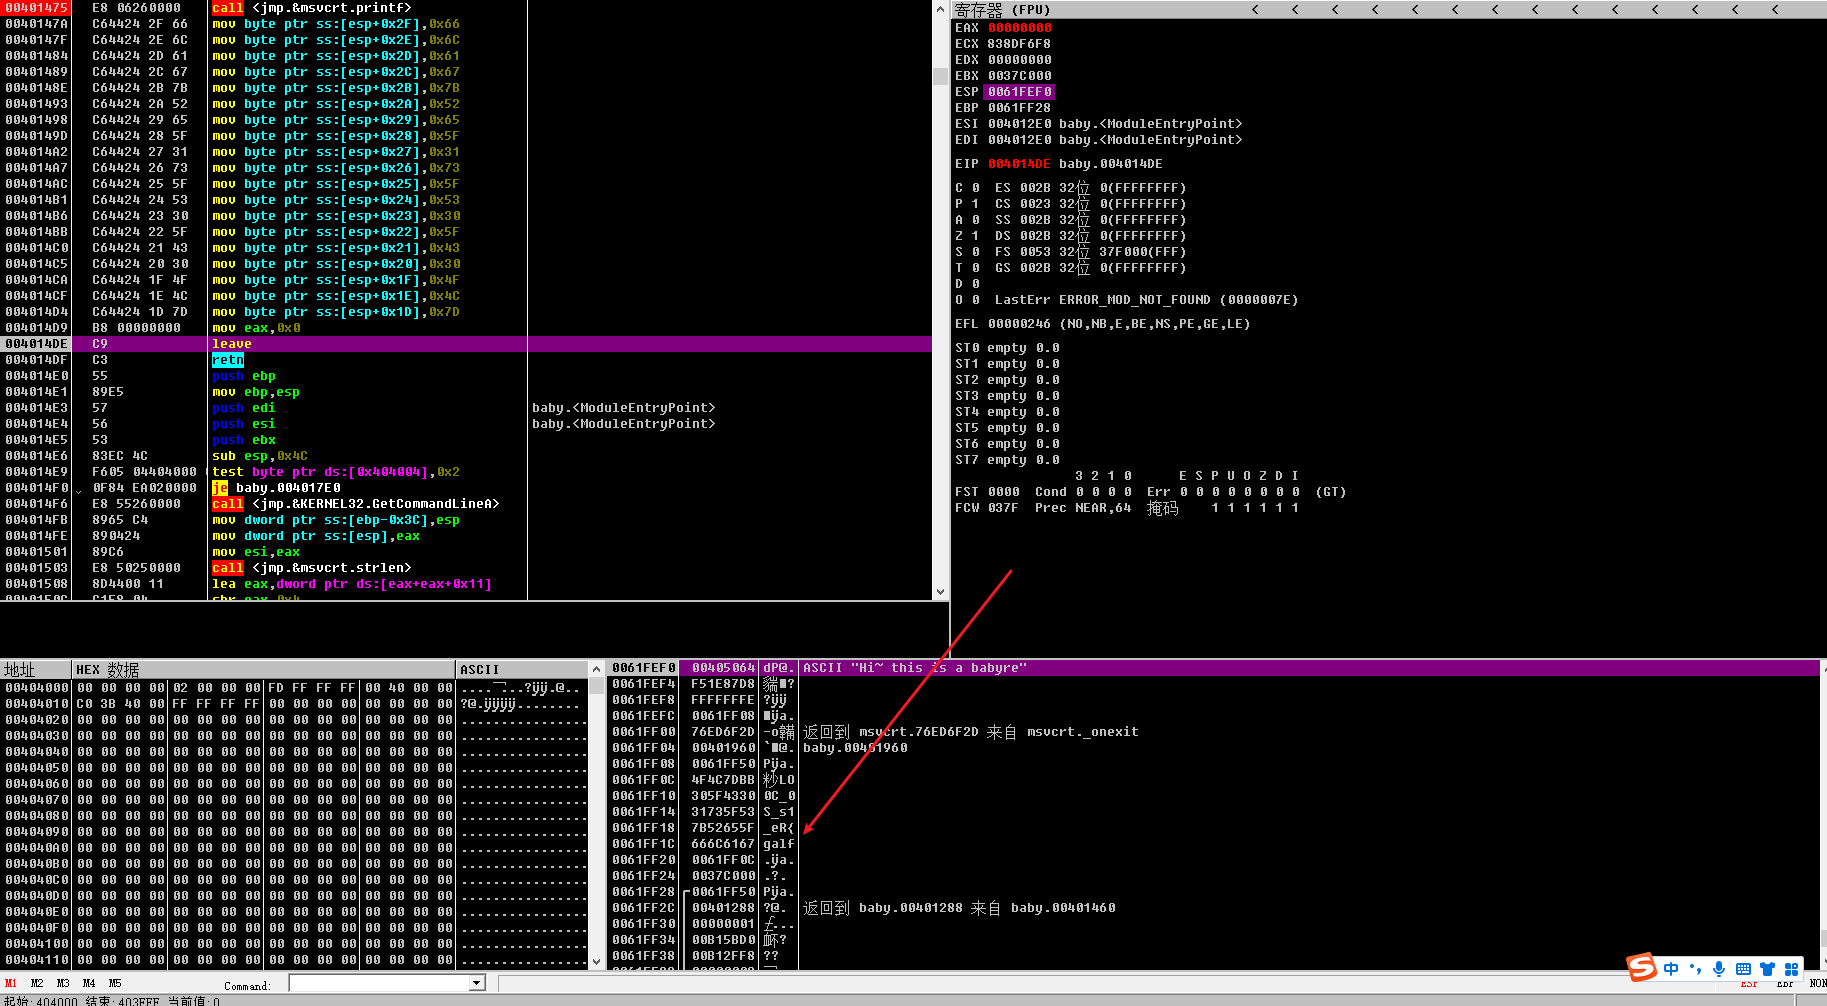Viewport: 1827px width, 1006px height.
Task: Select dump row at address 00404000
Action: (x=294, y=688)
